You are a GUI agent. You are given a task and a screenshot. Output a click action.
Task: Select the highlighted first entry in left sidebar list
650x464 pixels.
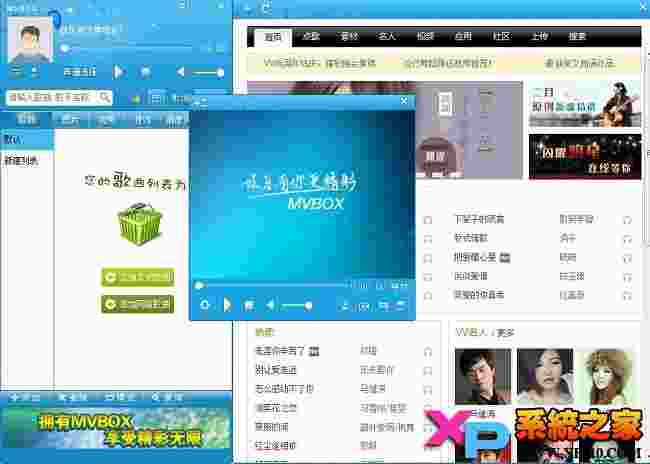coord(27,140)
